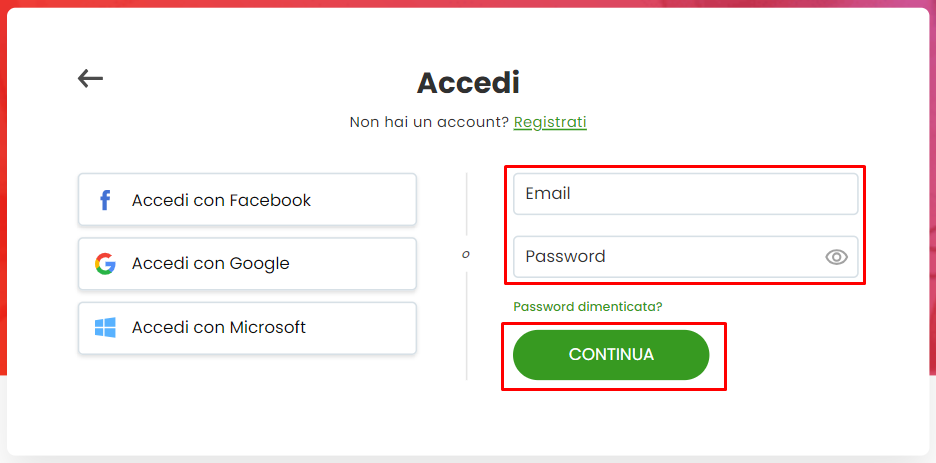The width and height of the screenshot is (936, 463).
Task: Click the 'Accedi' page heading
Action: pos(468,83)
